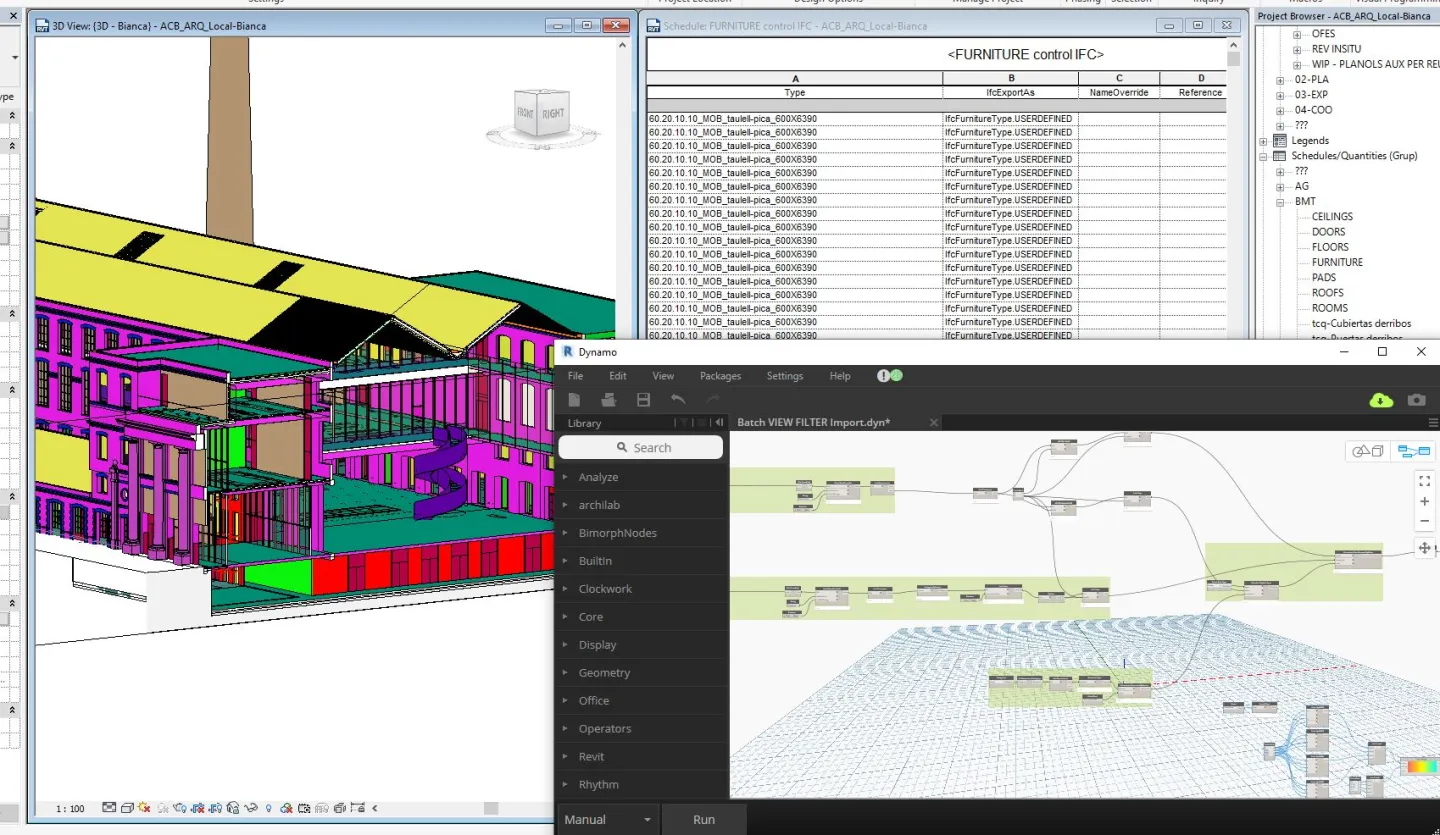Click the Dynamo Library search field
The image size is (1440, 835).
641,448
